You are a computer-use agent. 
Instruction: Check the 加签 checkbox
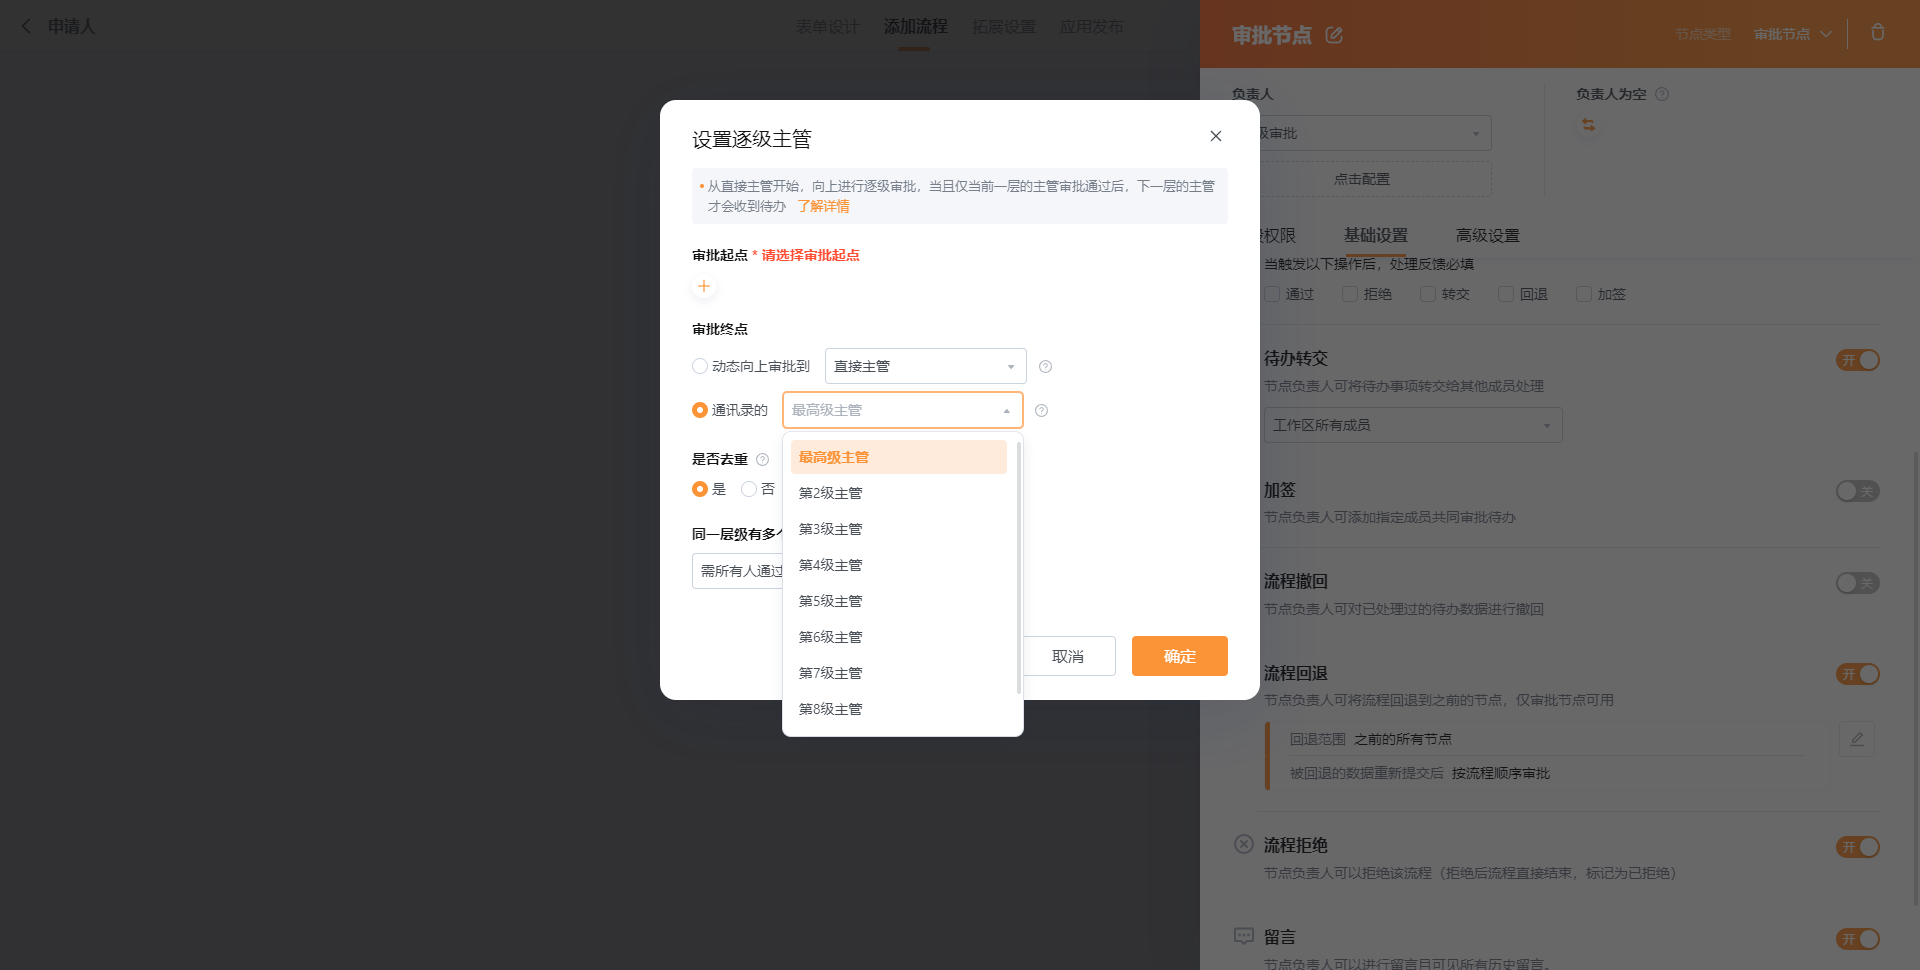pyautogui.click(x=1584, y=294)
